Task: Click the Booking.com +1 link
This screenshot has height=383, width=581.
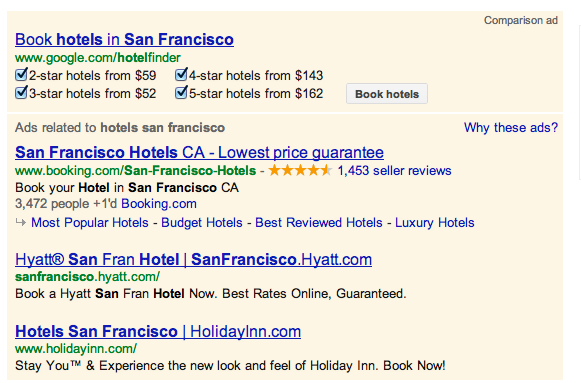Action: pyautogui.click(x=159, y=204)
